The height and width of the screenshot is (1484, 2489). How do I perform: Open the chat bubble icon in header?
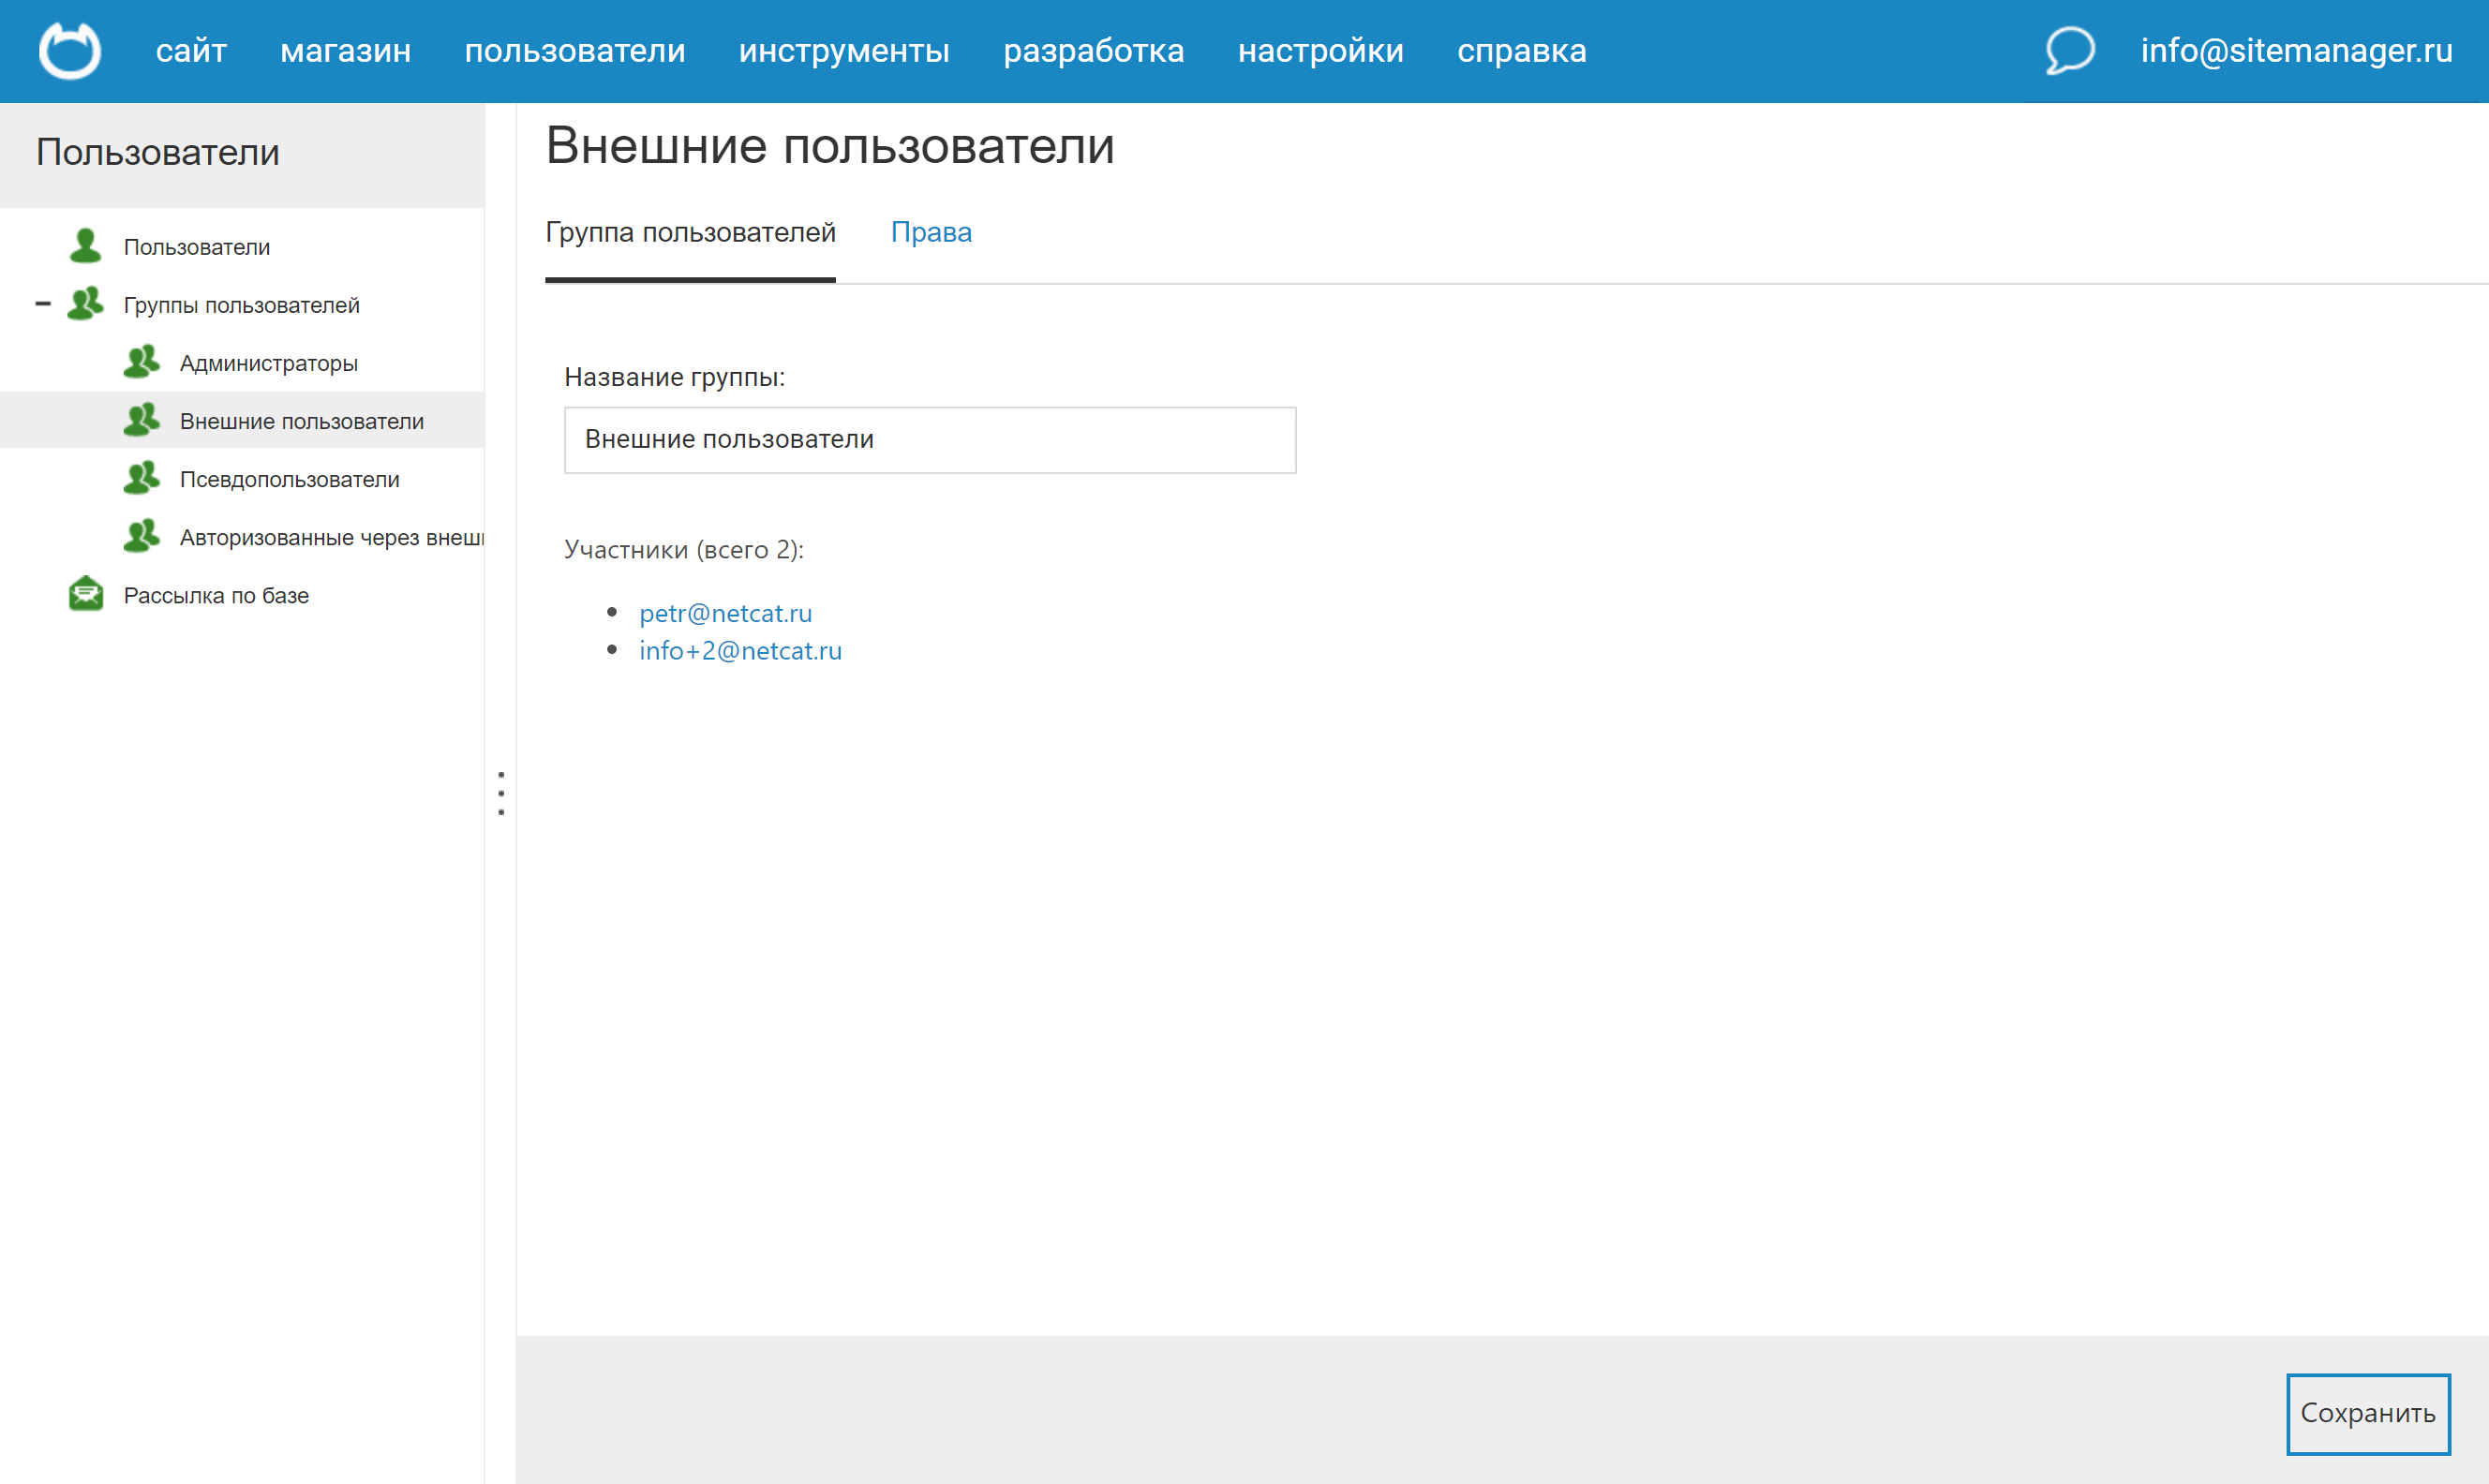(2068, 50)
